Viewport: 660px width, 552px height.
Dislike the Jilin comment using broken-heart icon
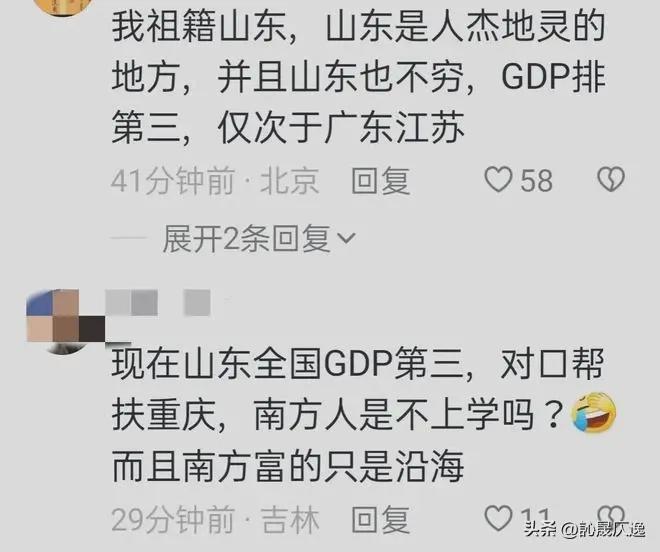coord(611,516)
